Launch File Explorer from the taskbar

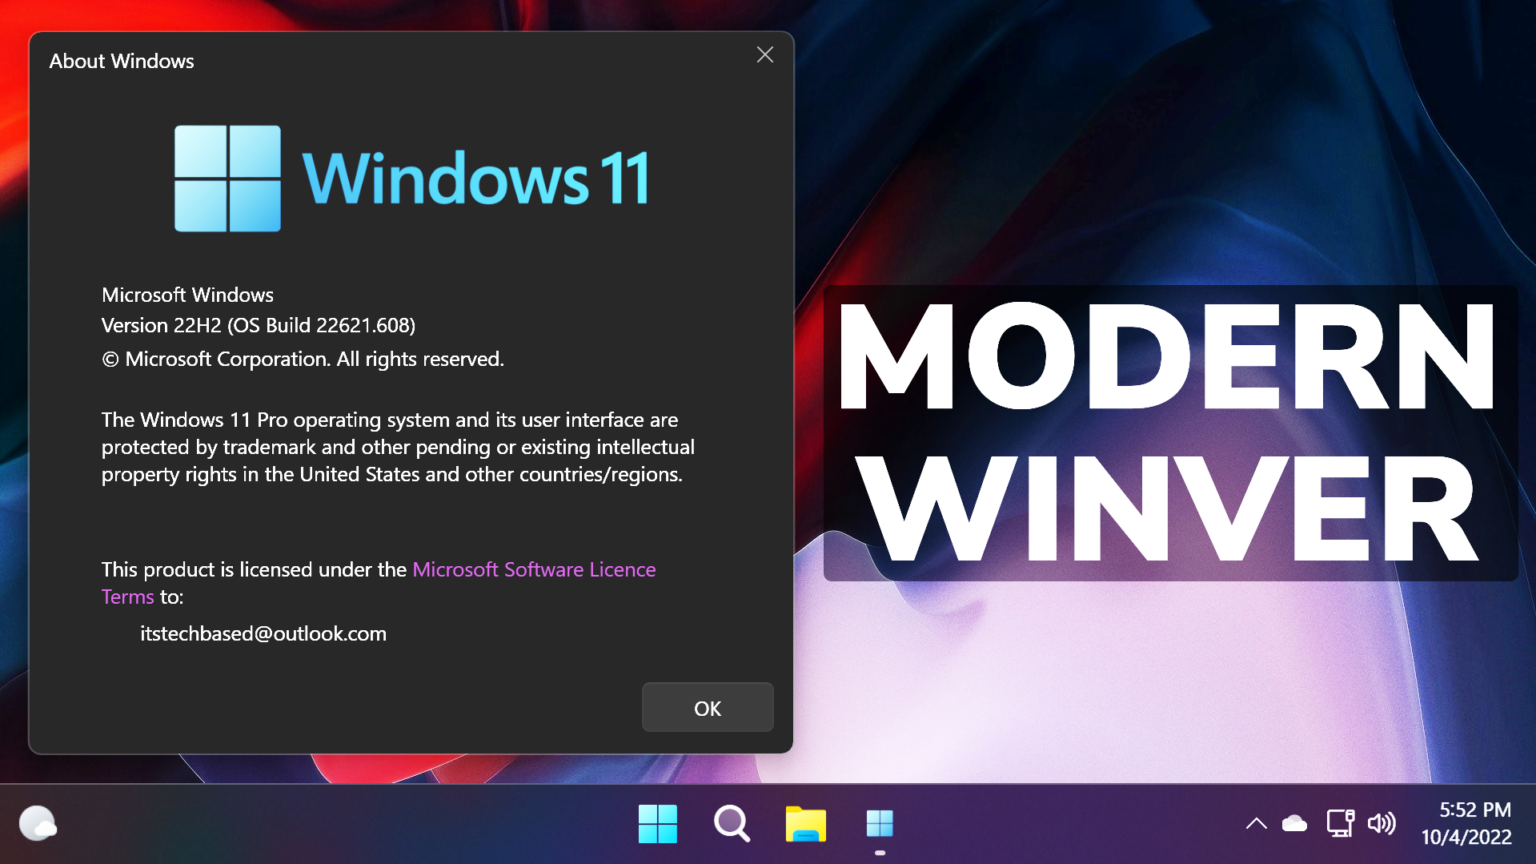(805, 823)
